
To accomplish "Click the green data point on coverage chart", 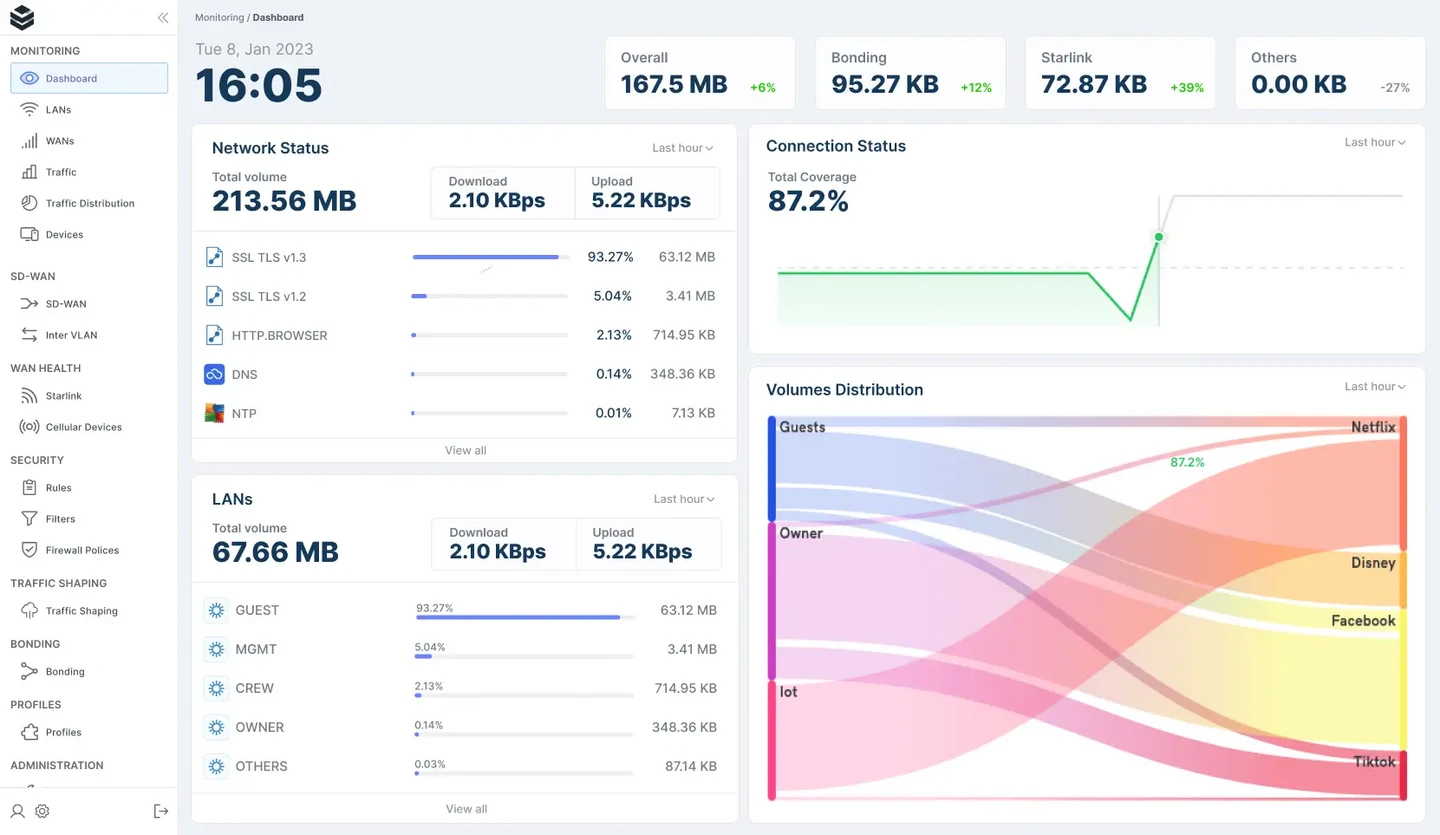I will [1158, 237].
